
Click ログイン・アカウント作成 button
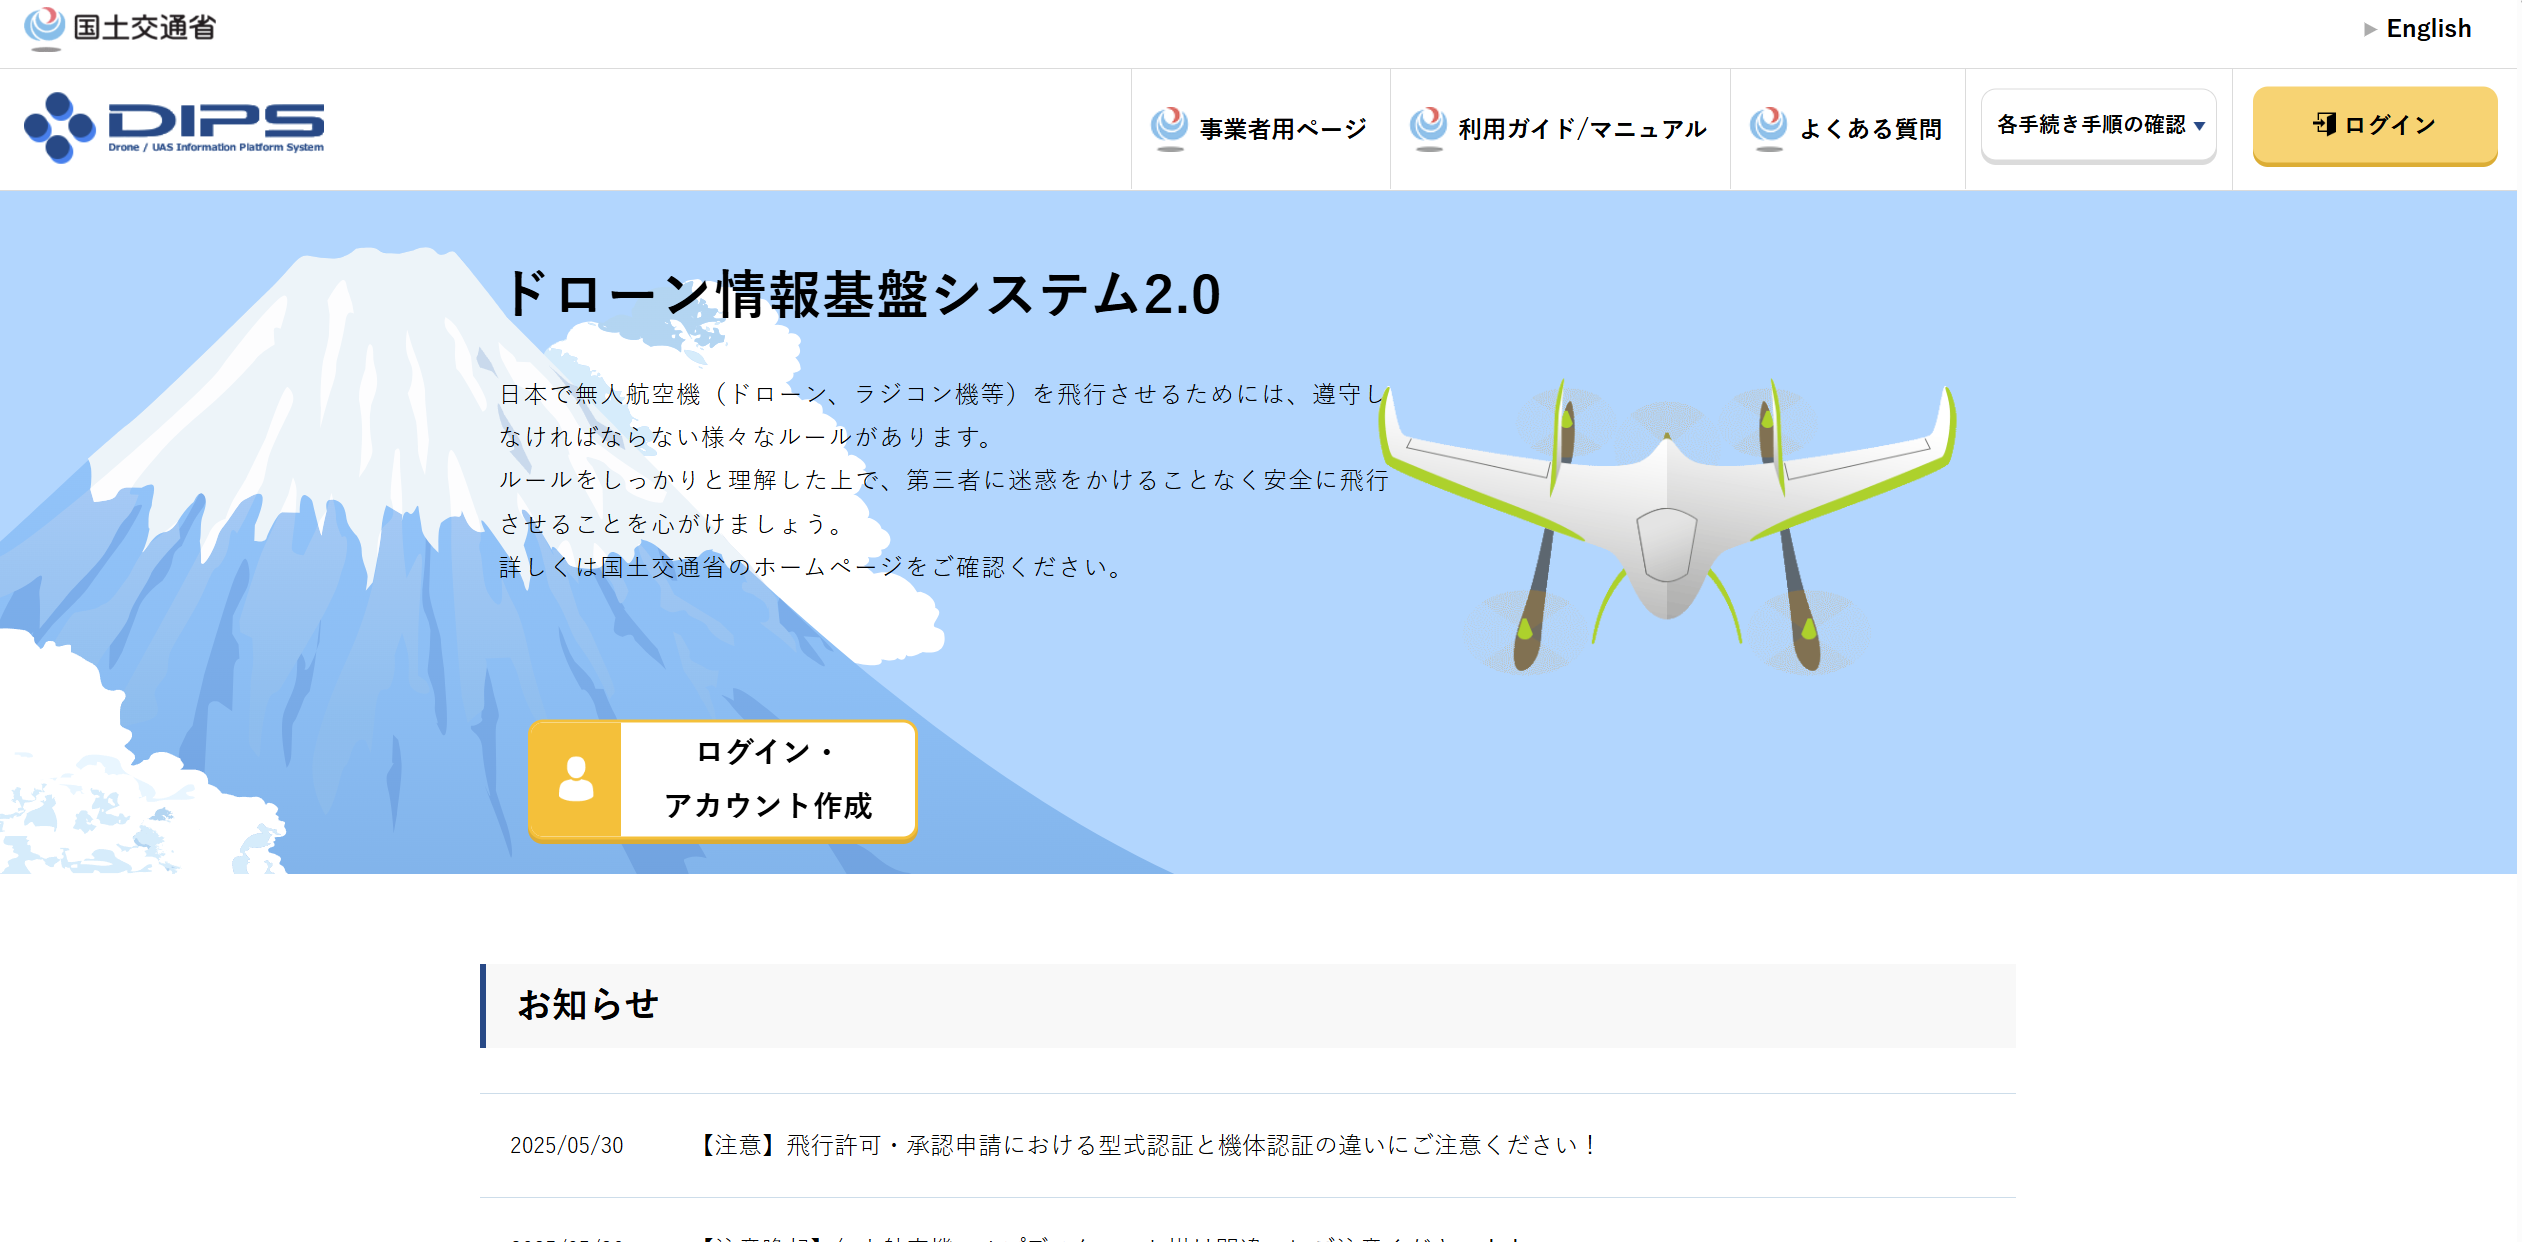tap(767, 780)
